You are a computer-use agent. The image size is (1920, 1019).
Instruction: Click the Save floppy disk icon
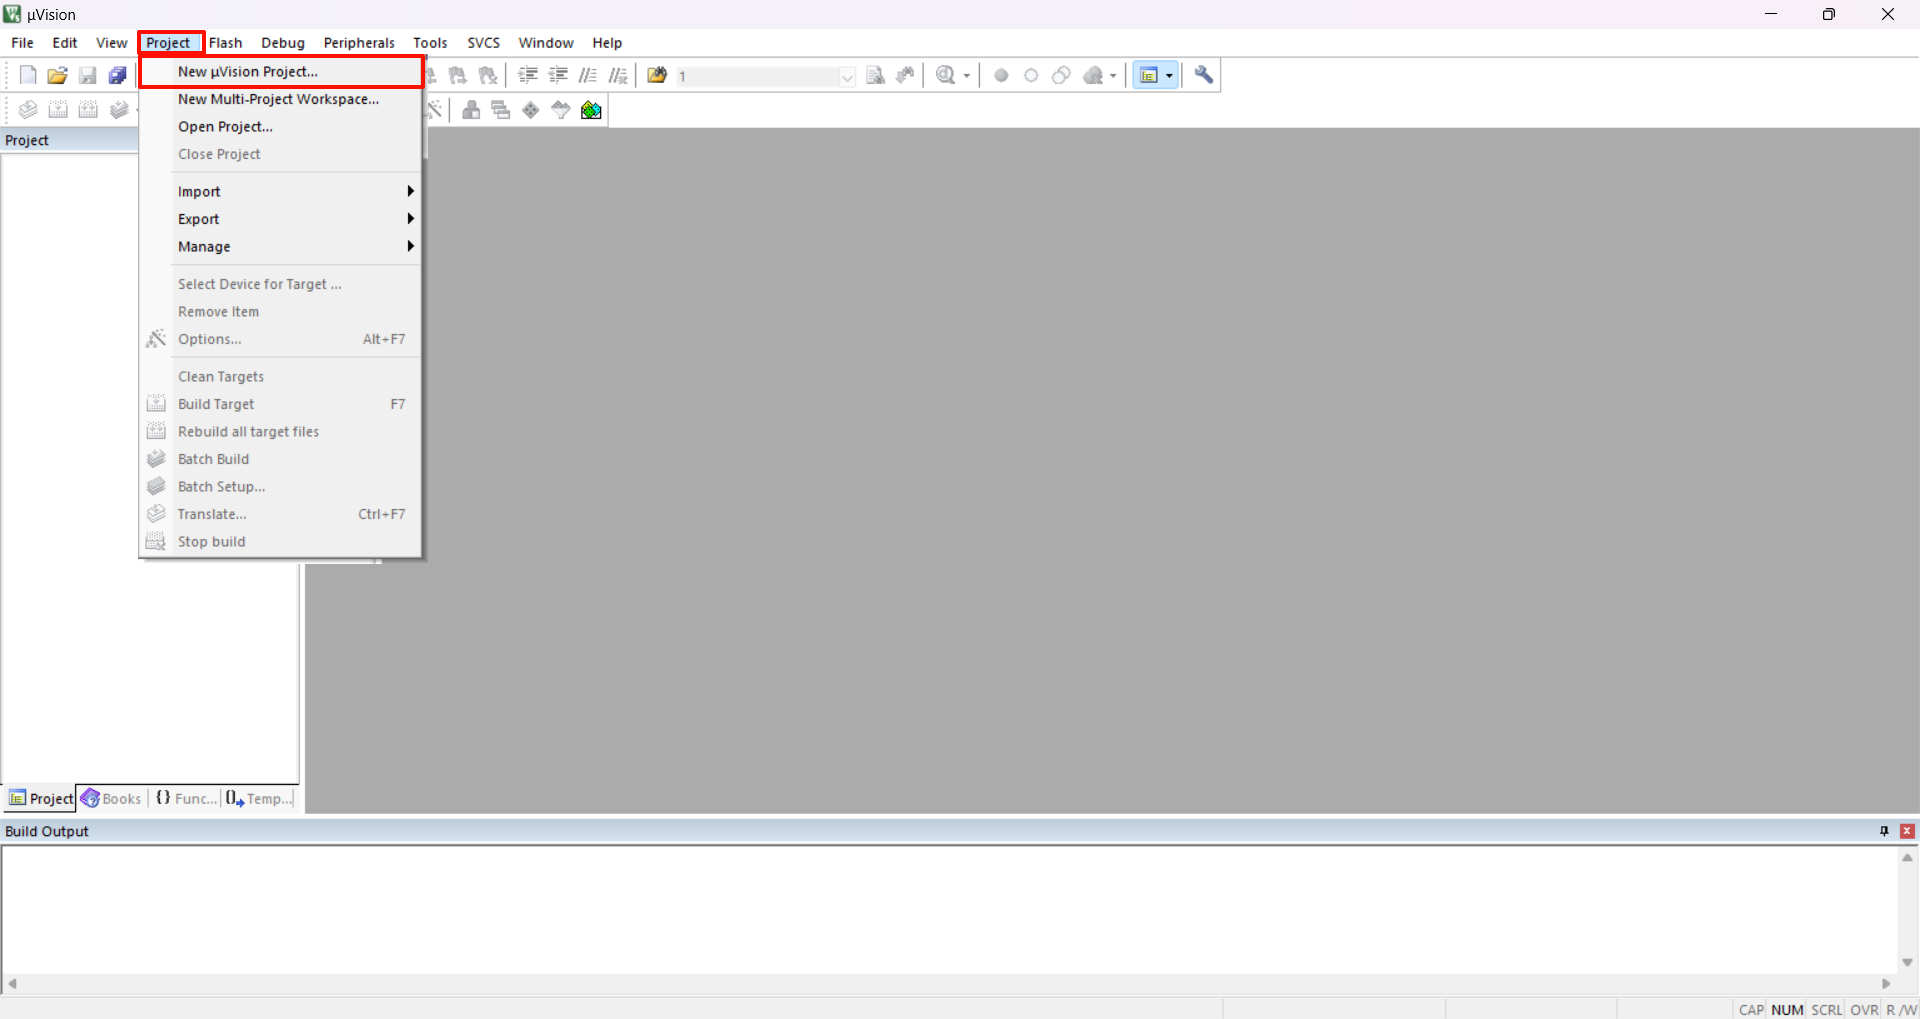pyautogui.click(x=88, y=75)
